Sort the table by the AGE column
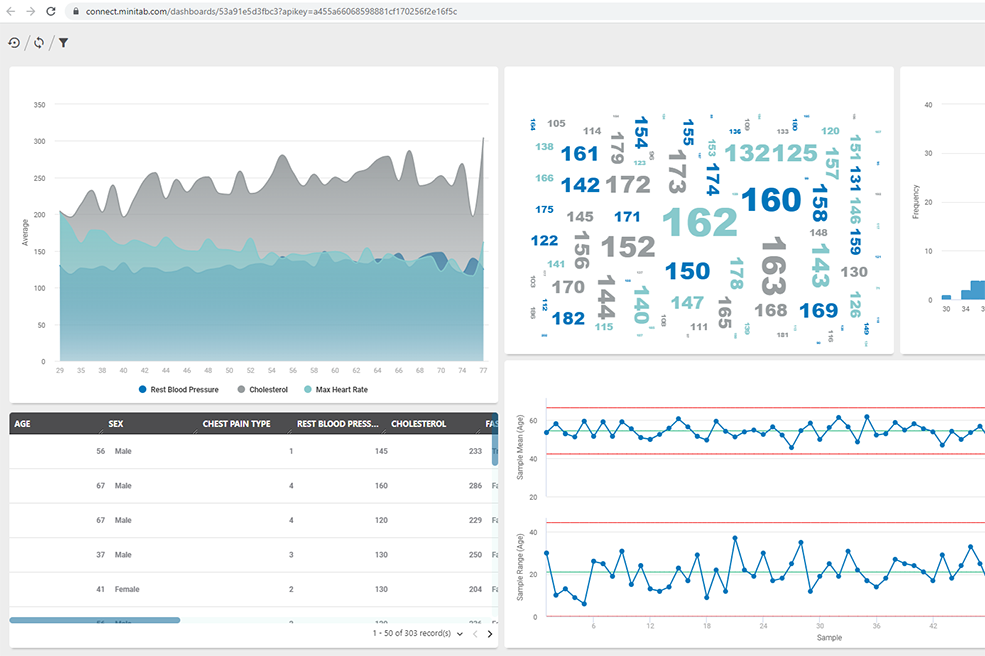Viewport: 985px width, 656px height. coord(22,423)
